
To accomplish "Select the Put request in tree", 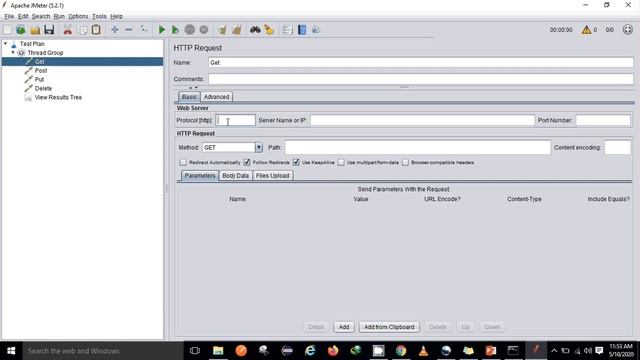I will (39, 80).
